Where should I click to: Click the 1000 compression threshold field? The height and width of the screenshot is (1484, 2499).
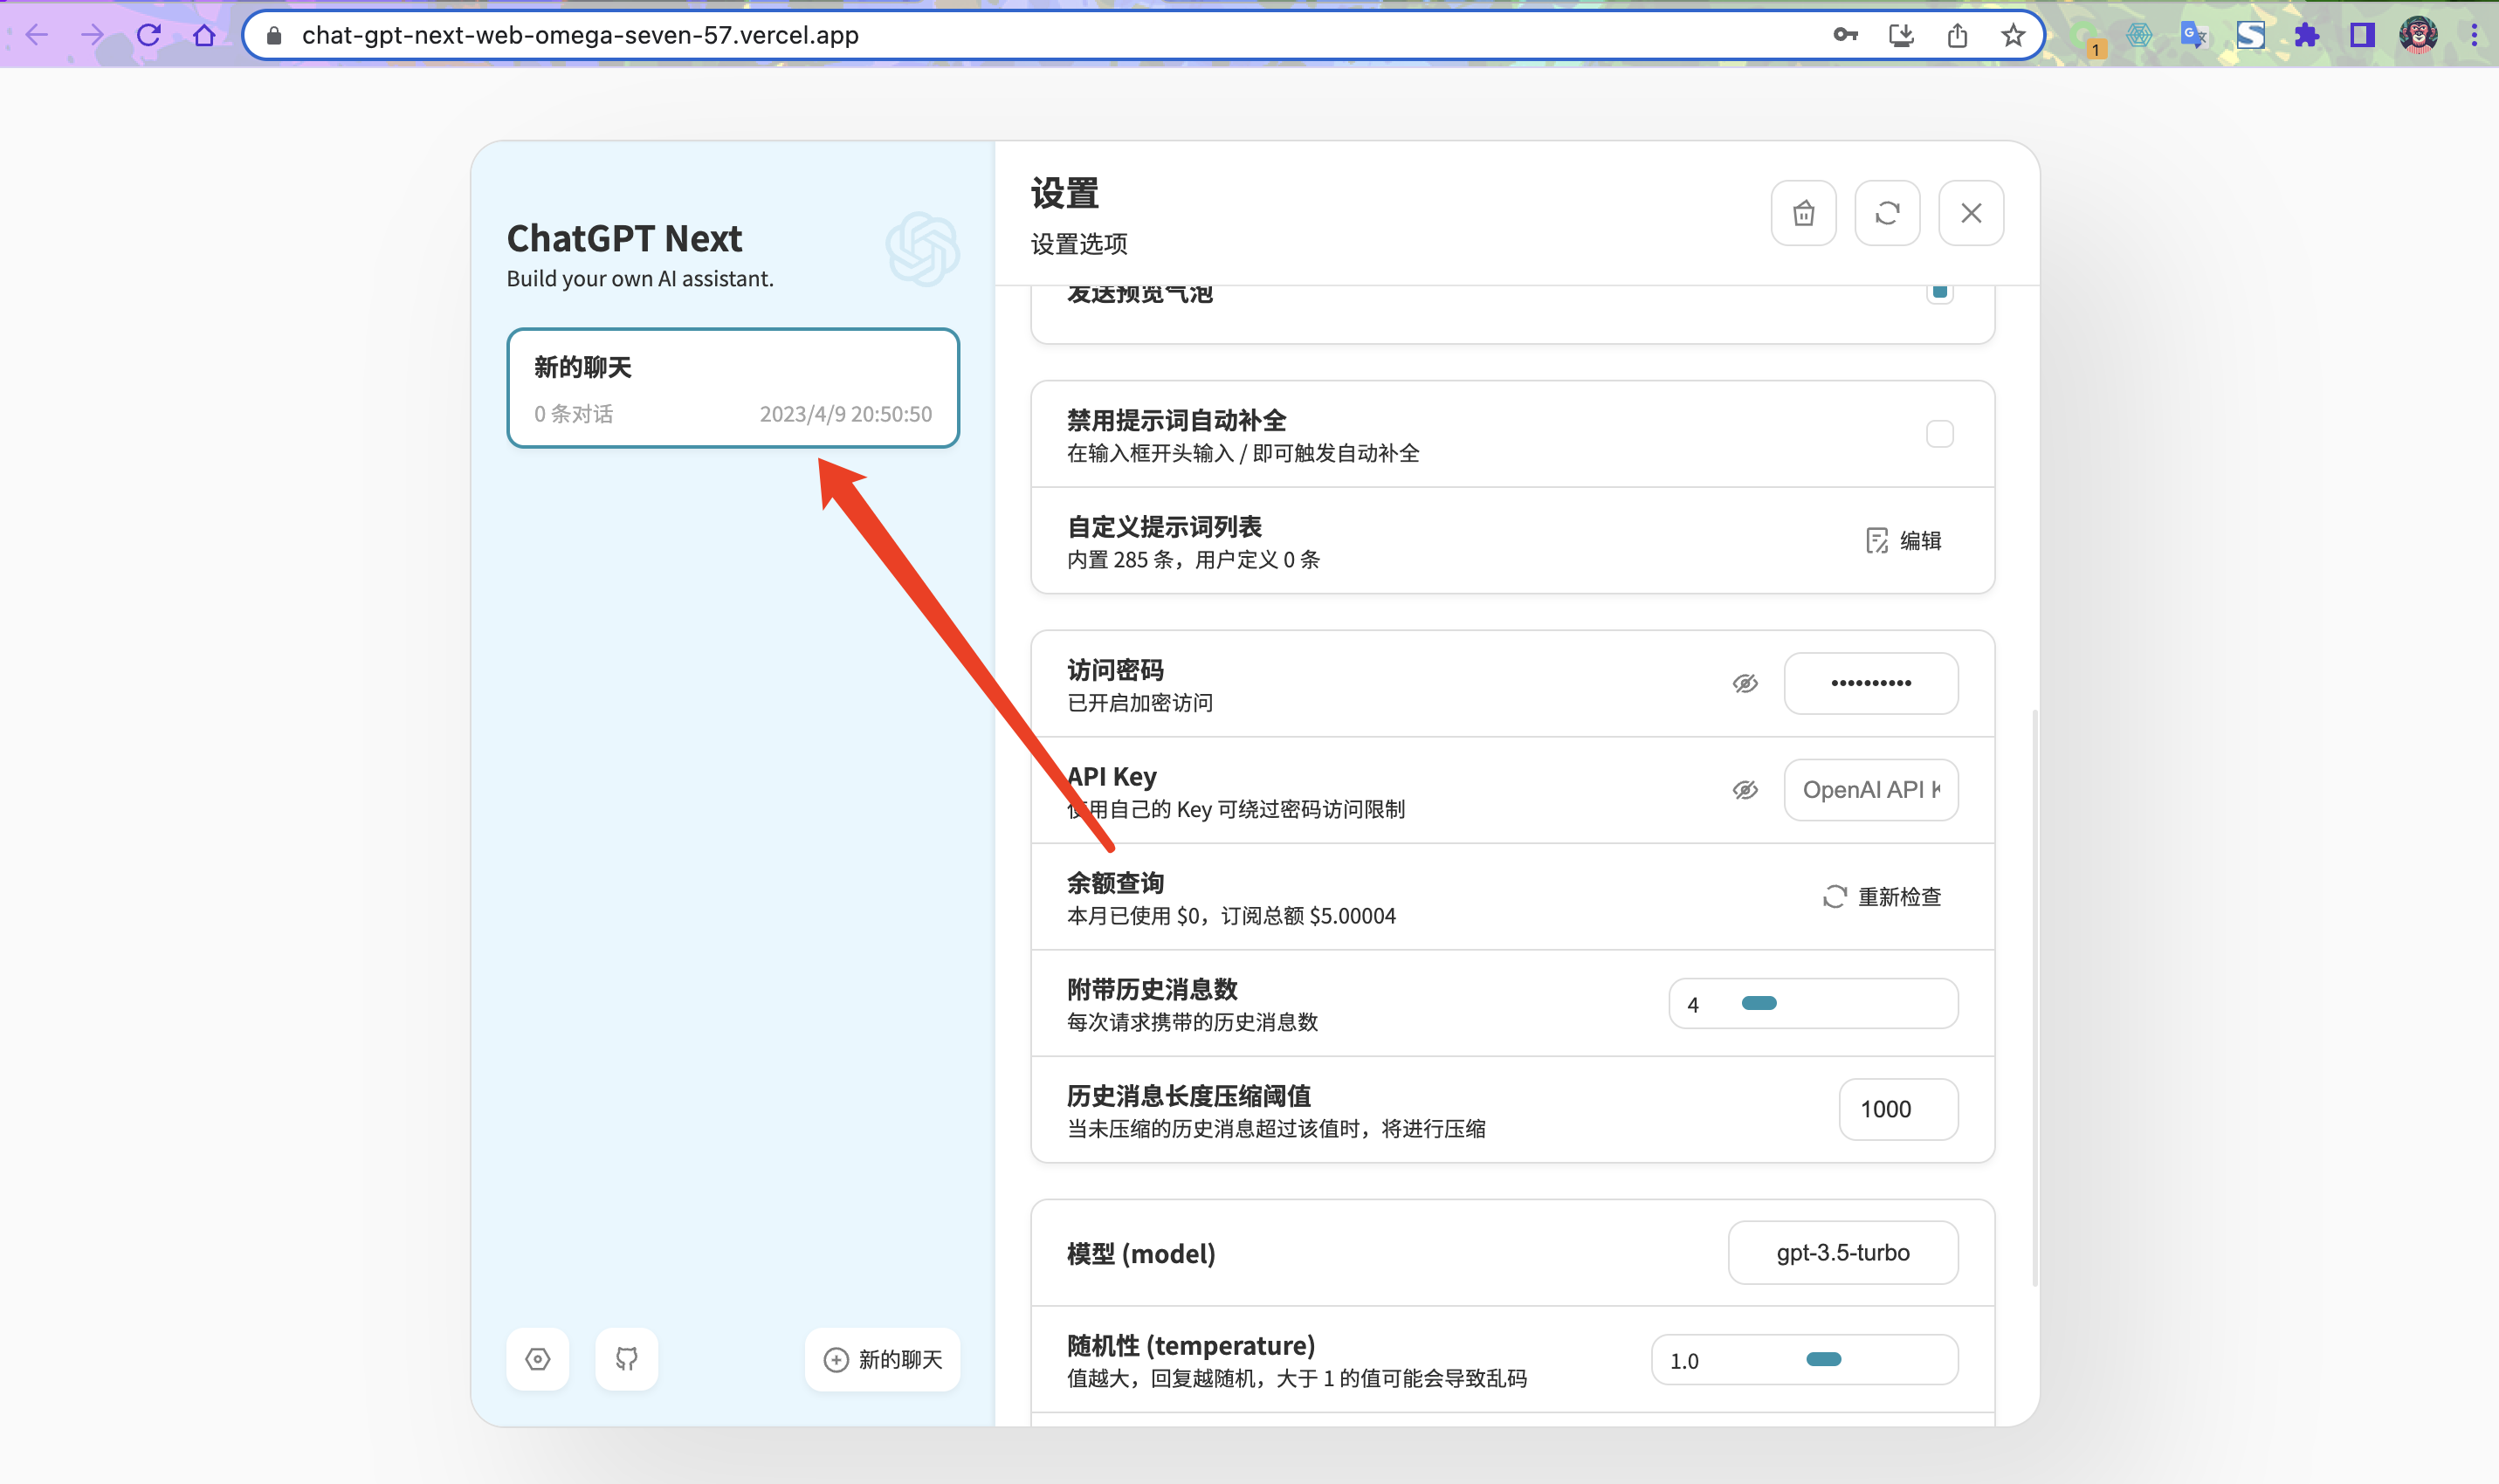[x=1897, y=1109]
